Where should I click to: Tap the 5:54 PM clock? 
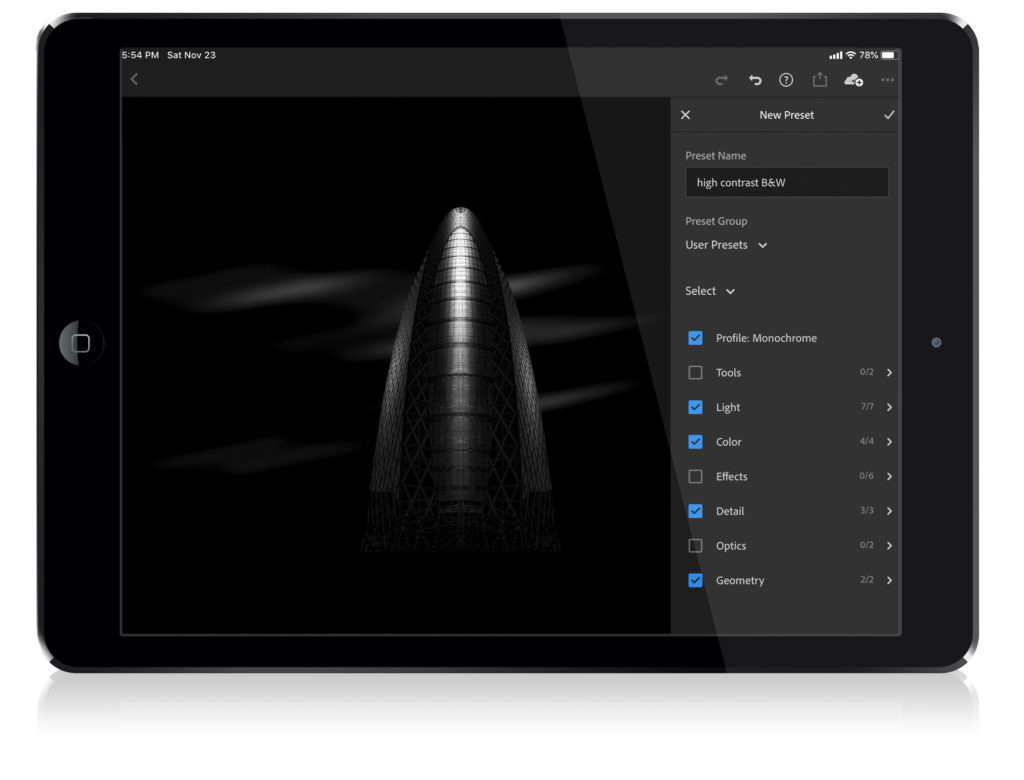[x=140, y=55]
